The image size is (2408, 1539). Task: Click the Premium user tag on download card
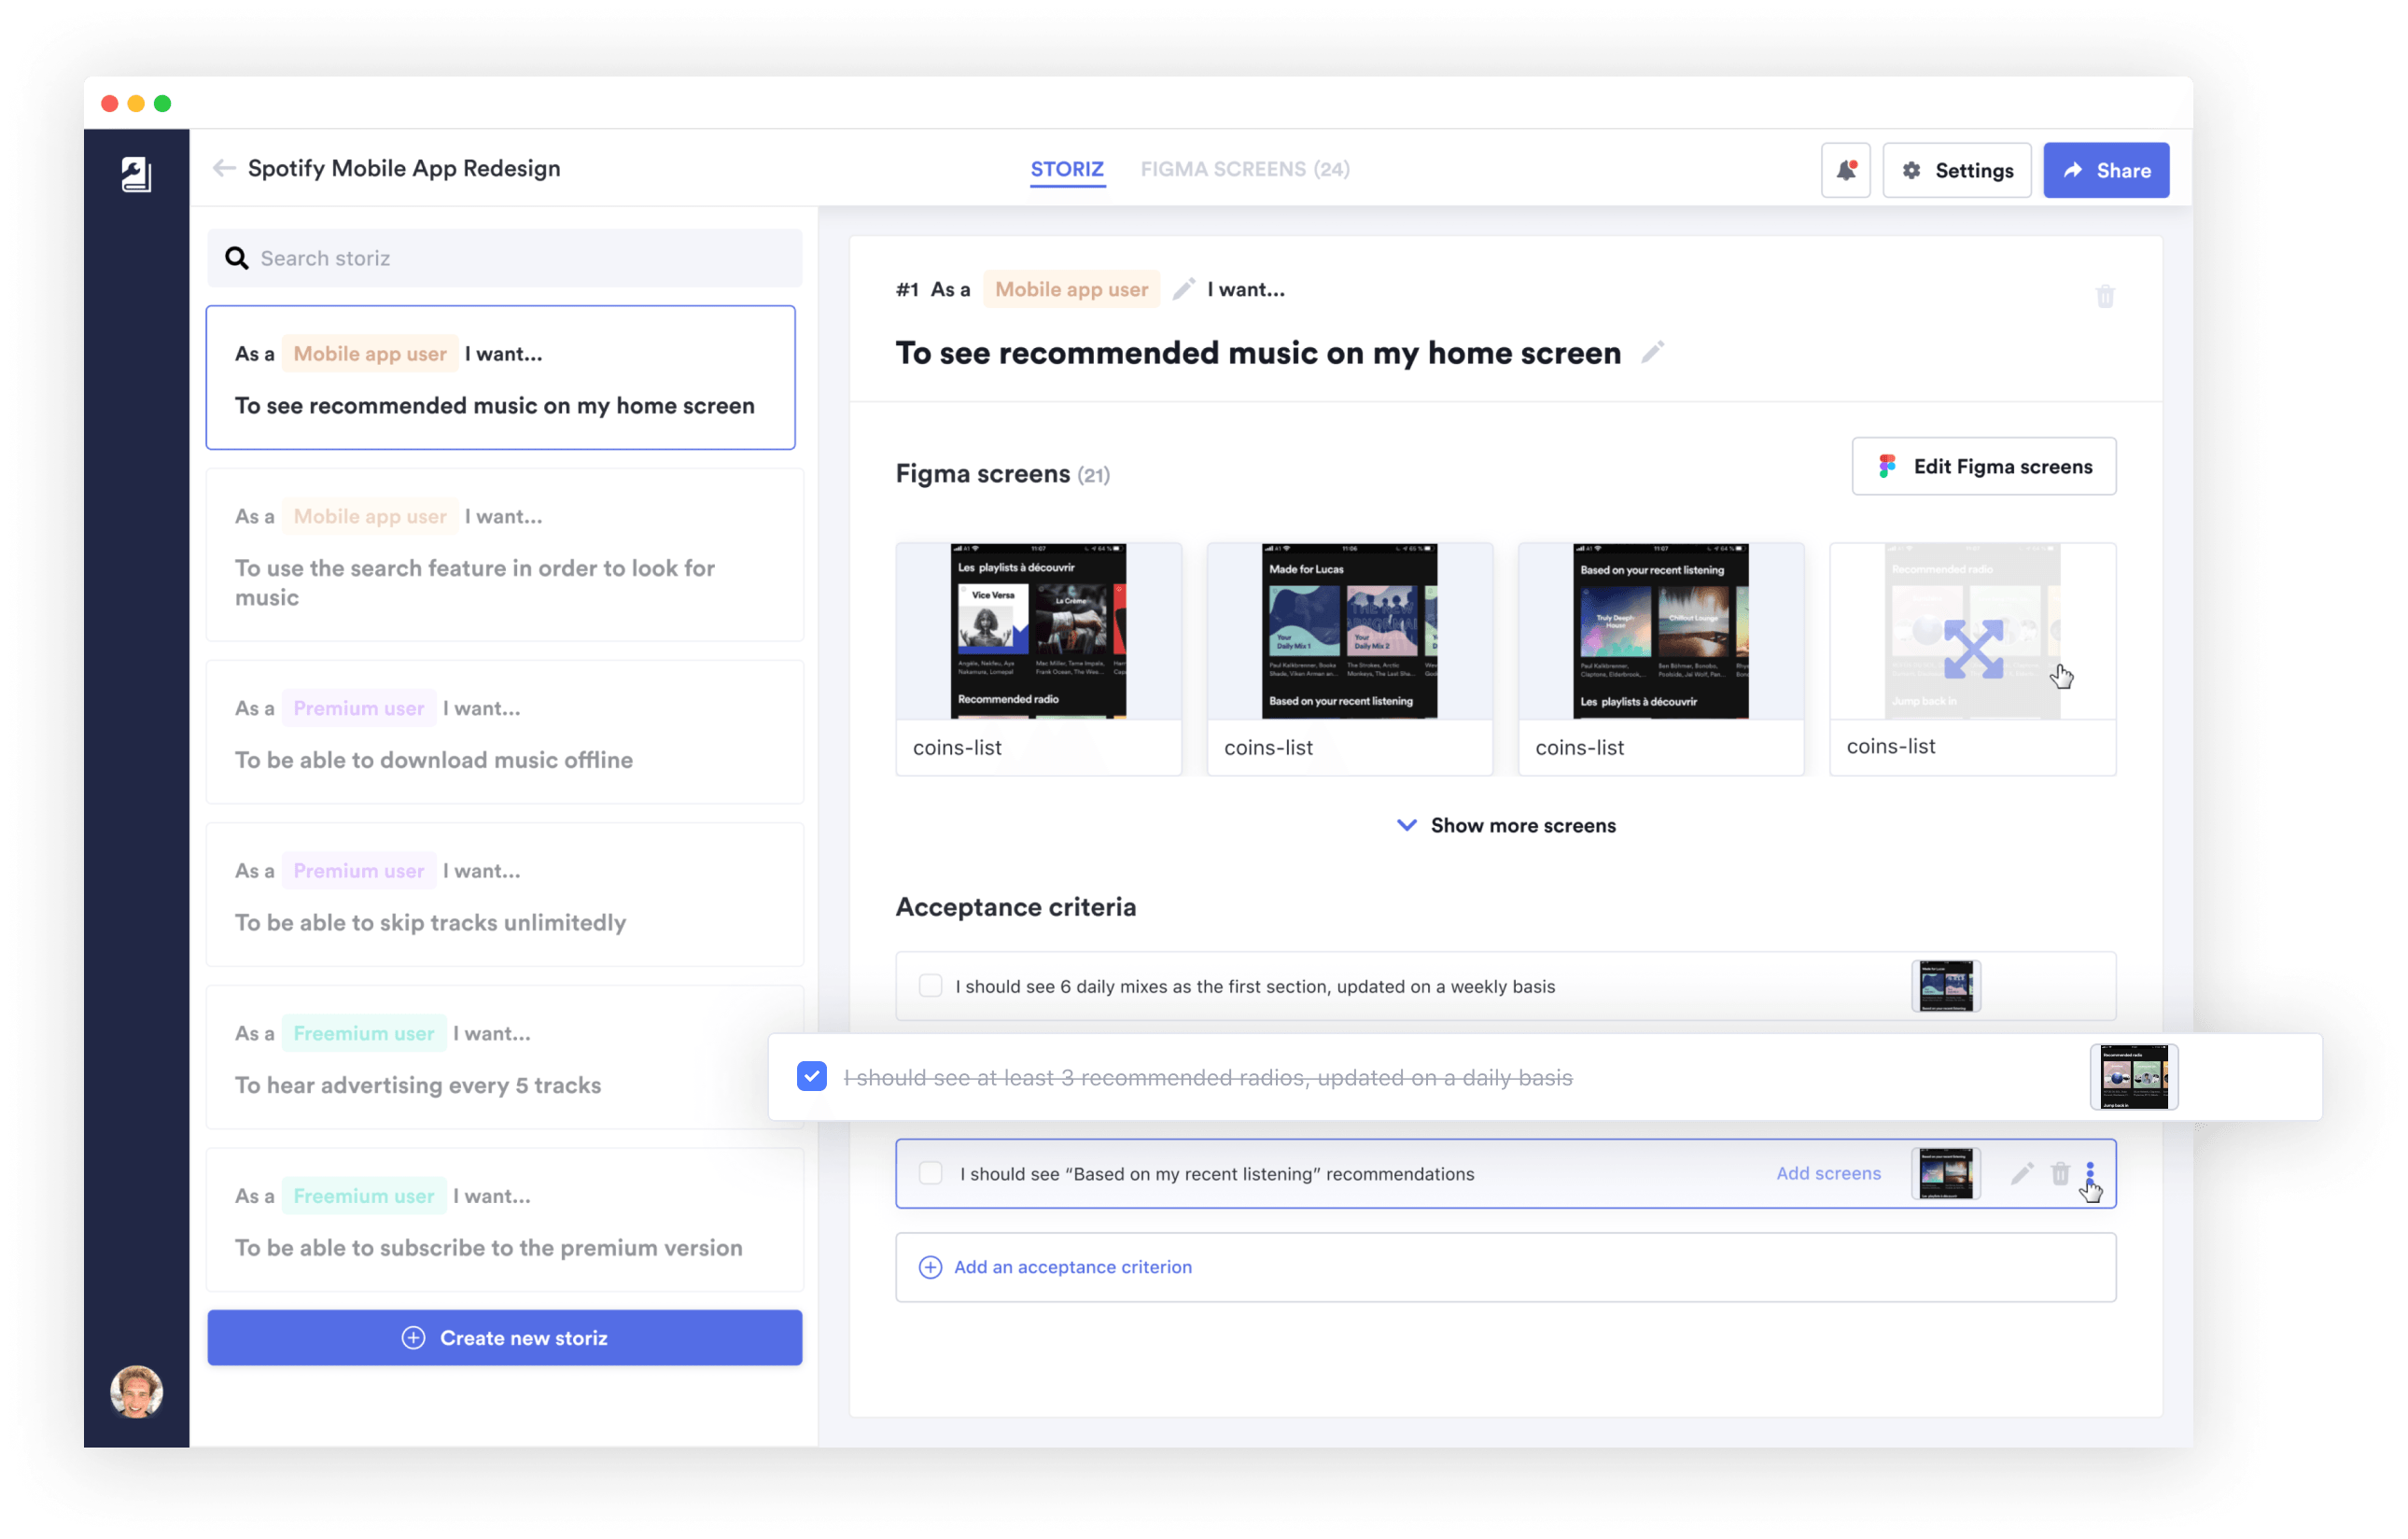tap(359, 708)
